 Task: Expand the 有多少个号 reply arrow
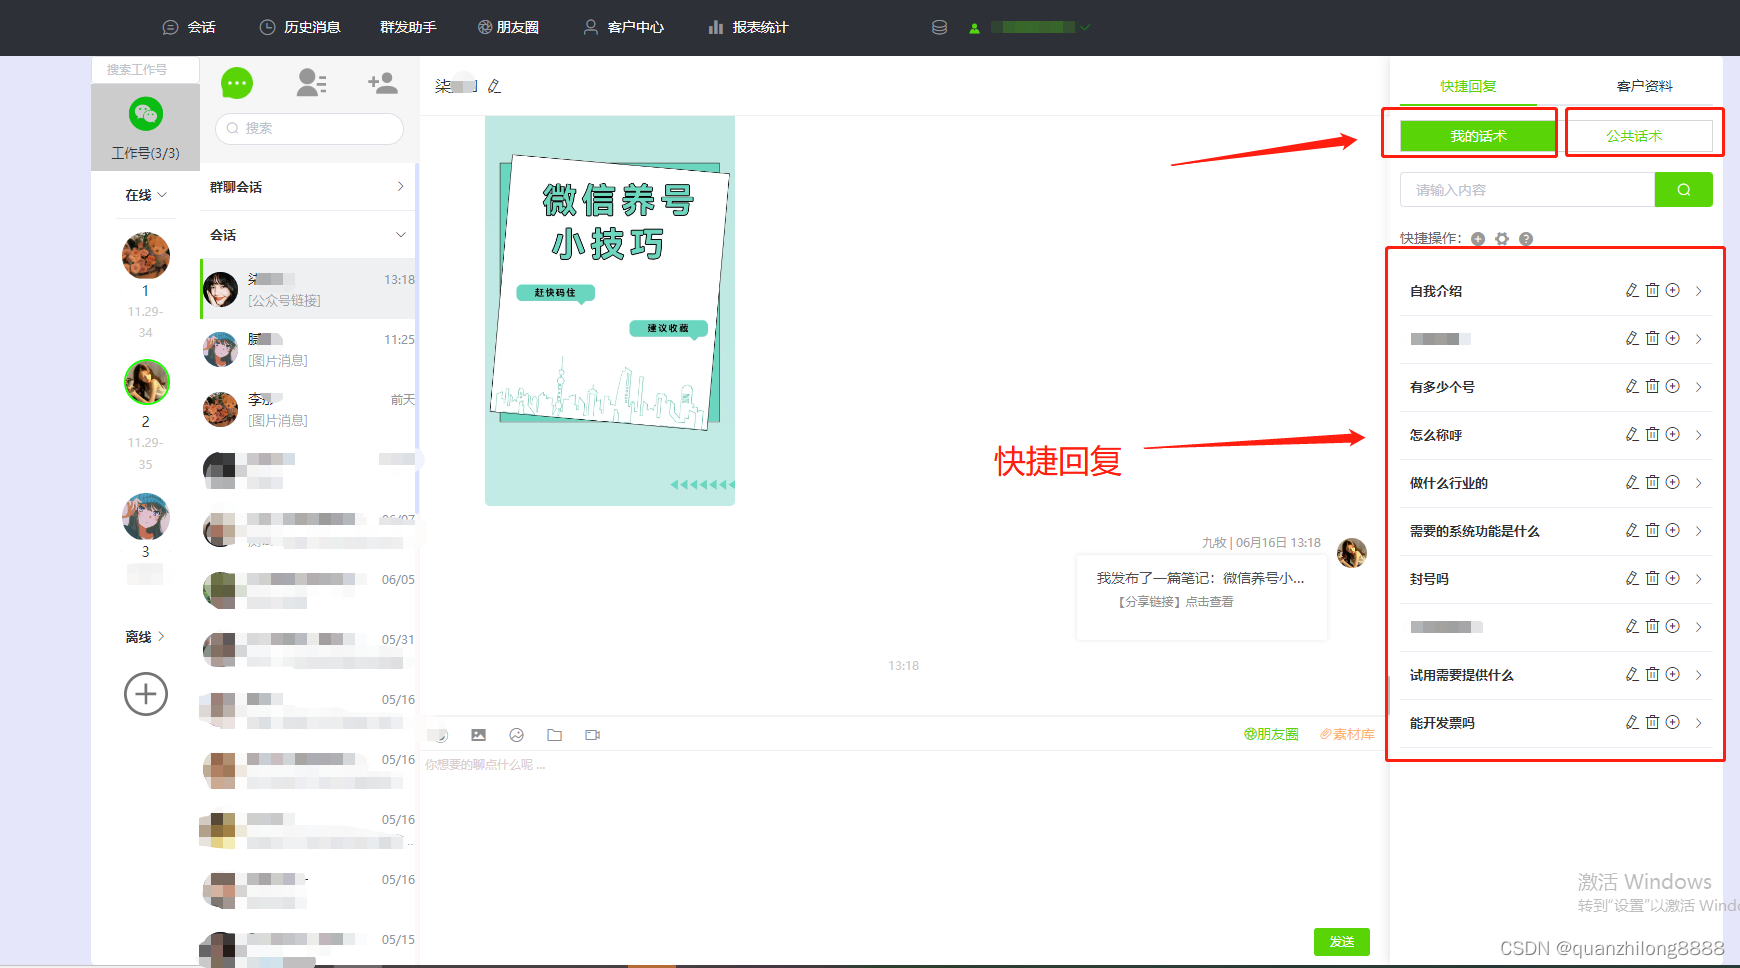(1698, 387)
